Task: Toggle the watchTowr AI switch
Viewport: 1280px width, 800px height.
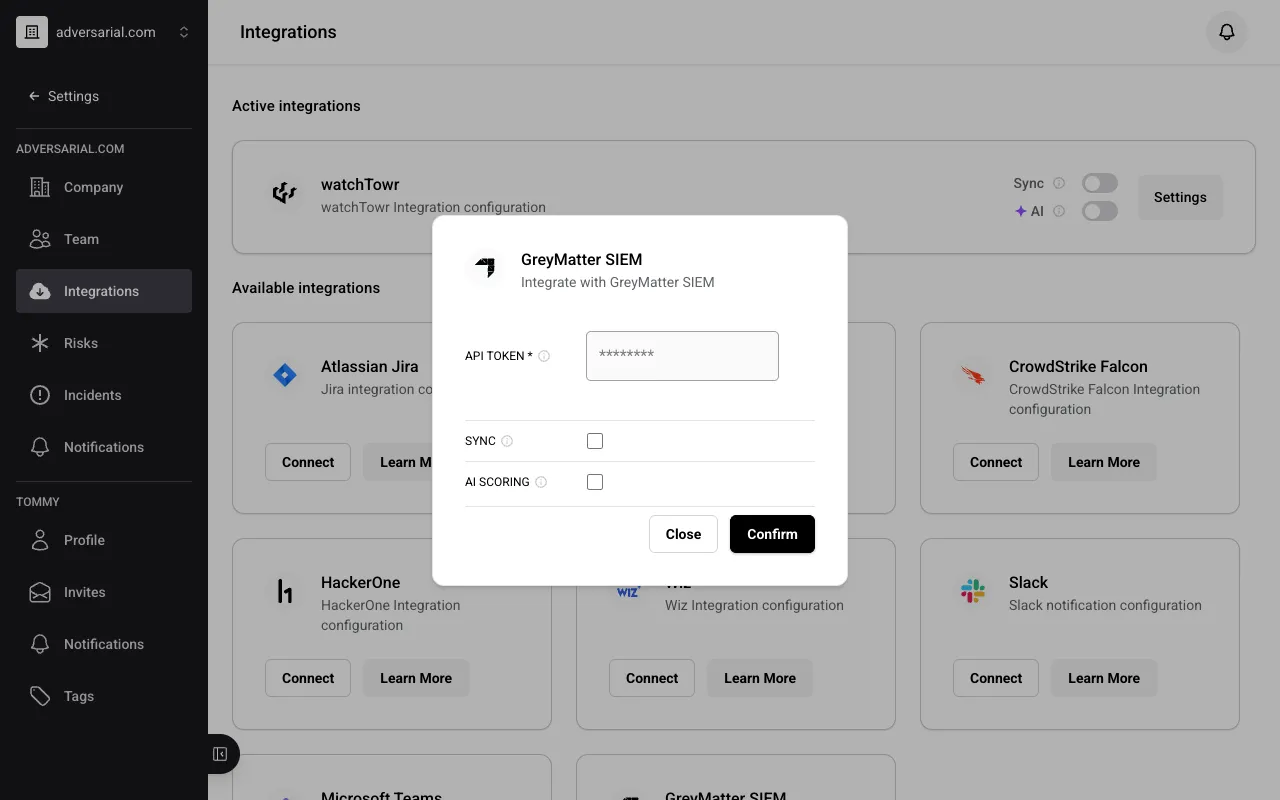Action: [1100, 211]
